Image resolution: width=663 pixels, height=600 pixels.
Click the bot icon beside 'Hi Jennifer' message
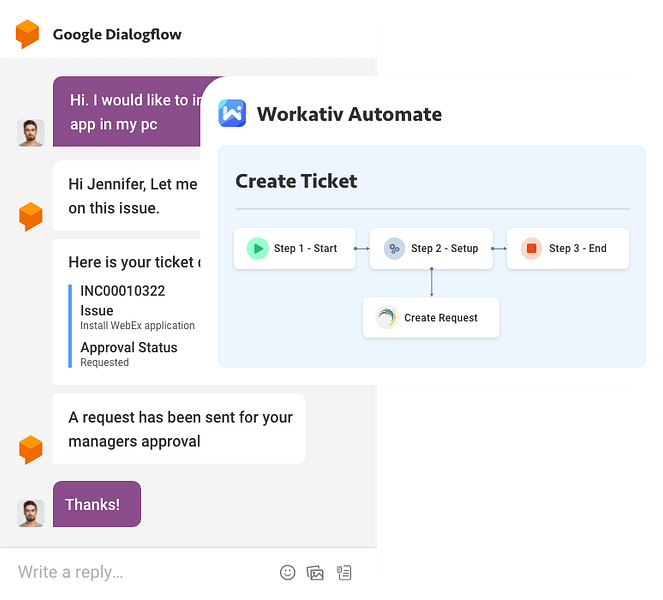coord(30,217)
